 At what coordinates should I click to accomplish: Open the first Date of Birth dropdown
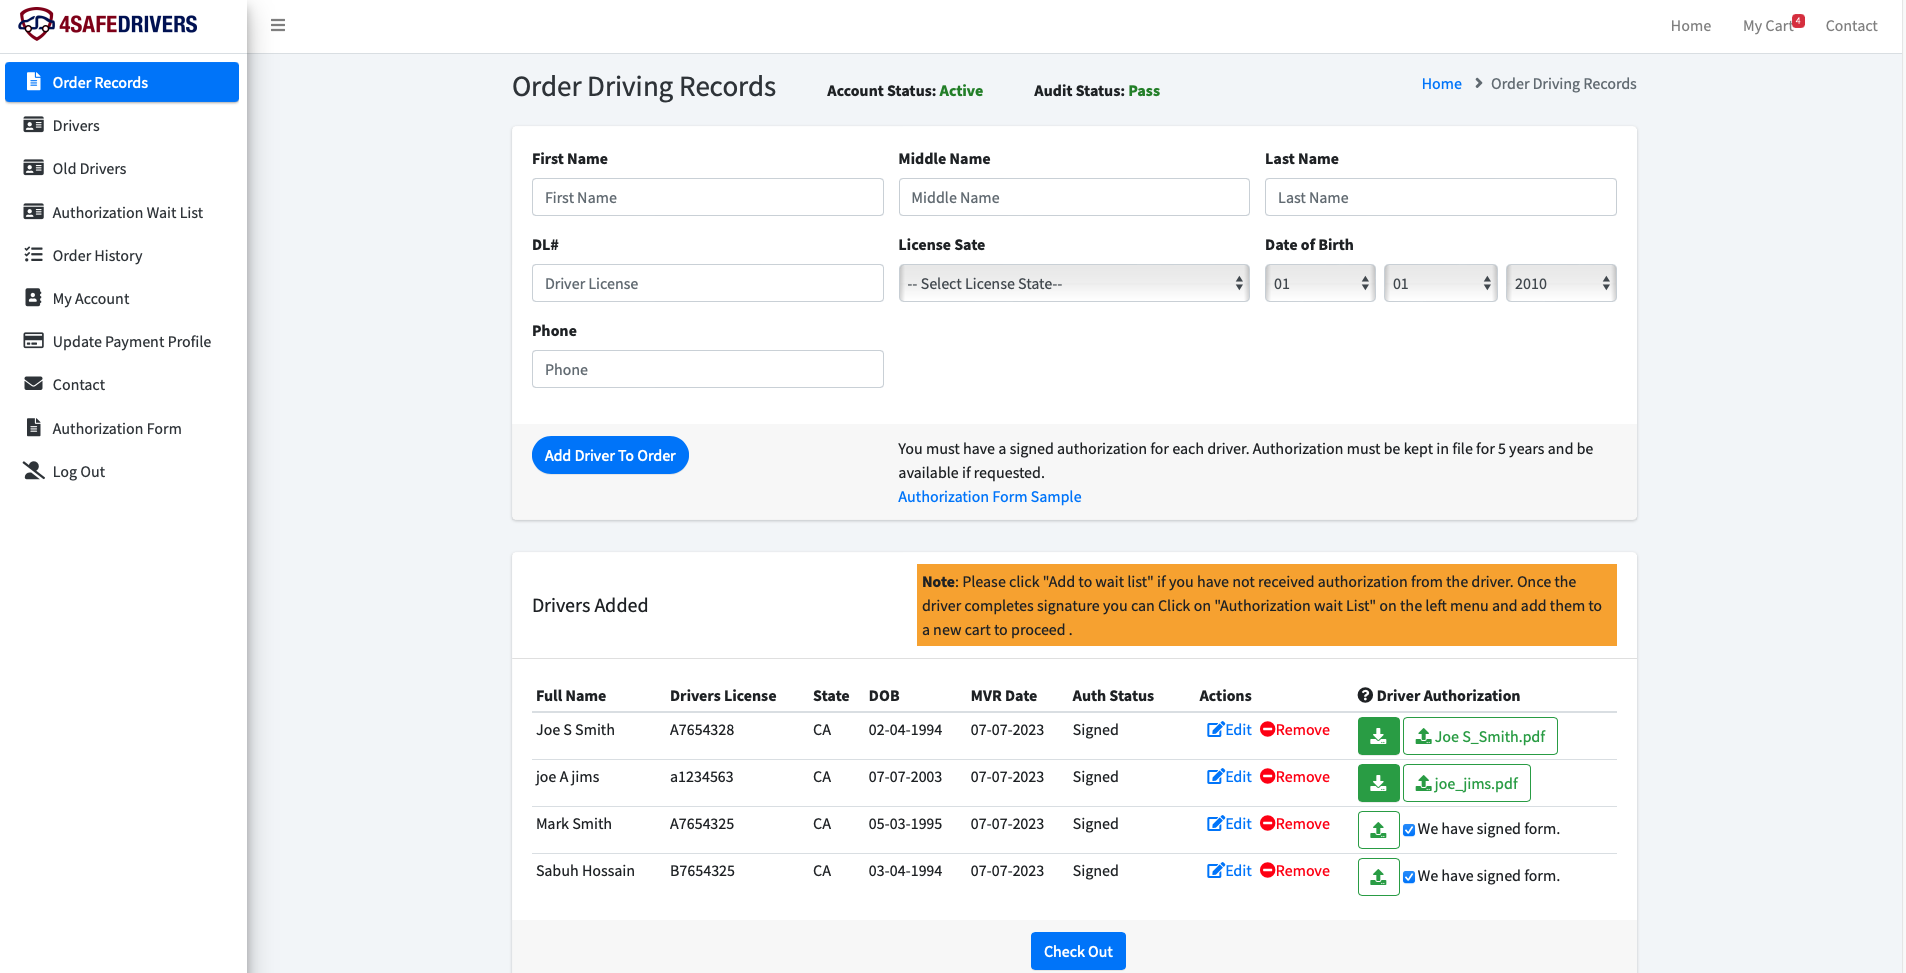1319,284
